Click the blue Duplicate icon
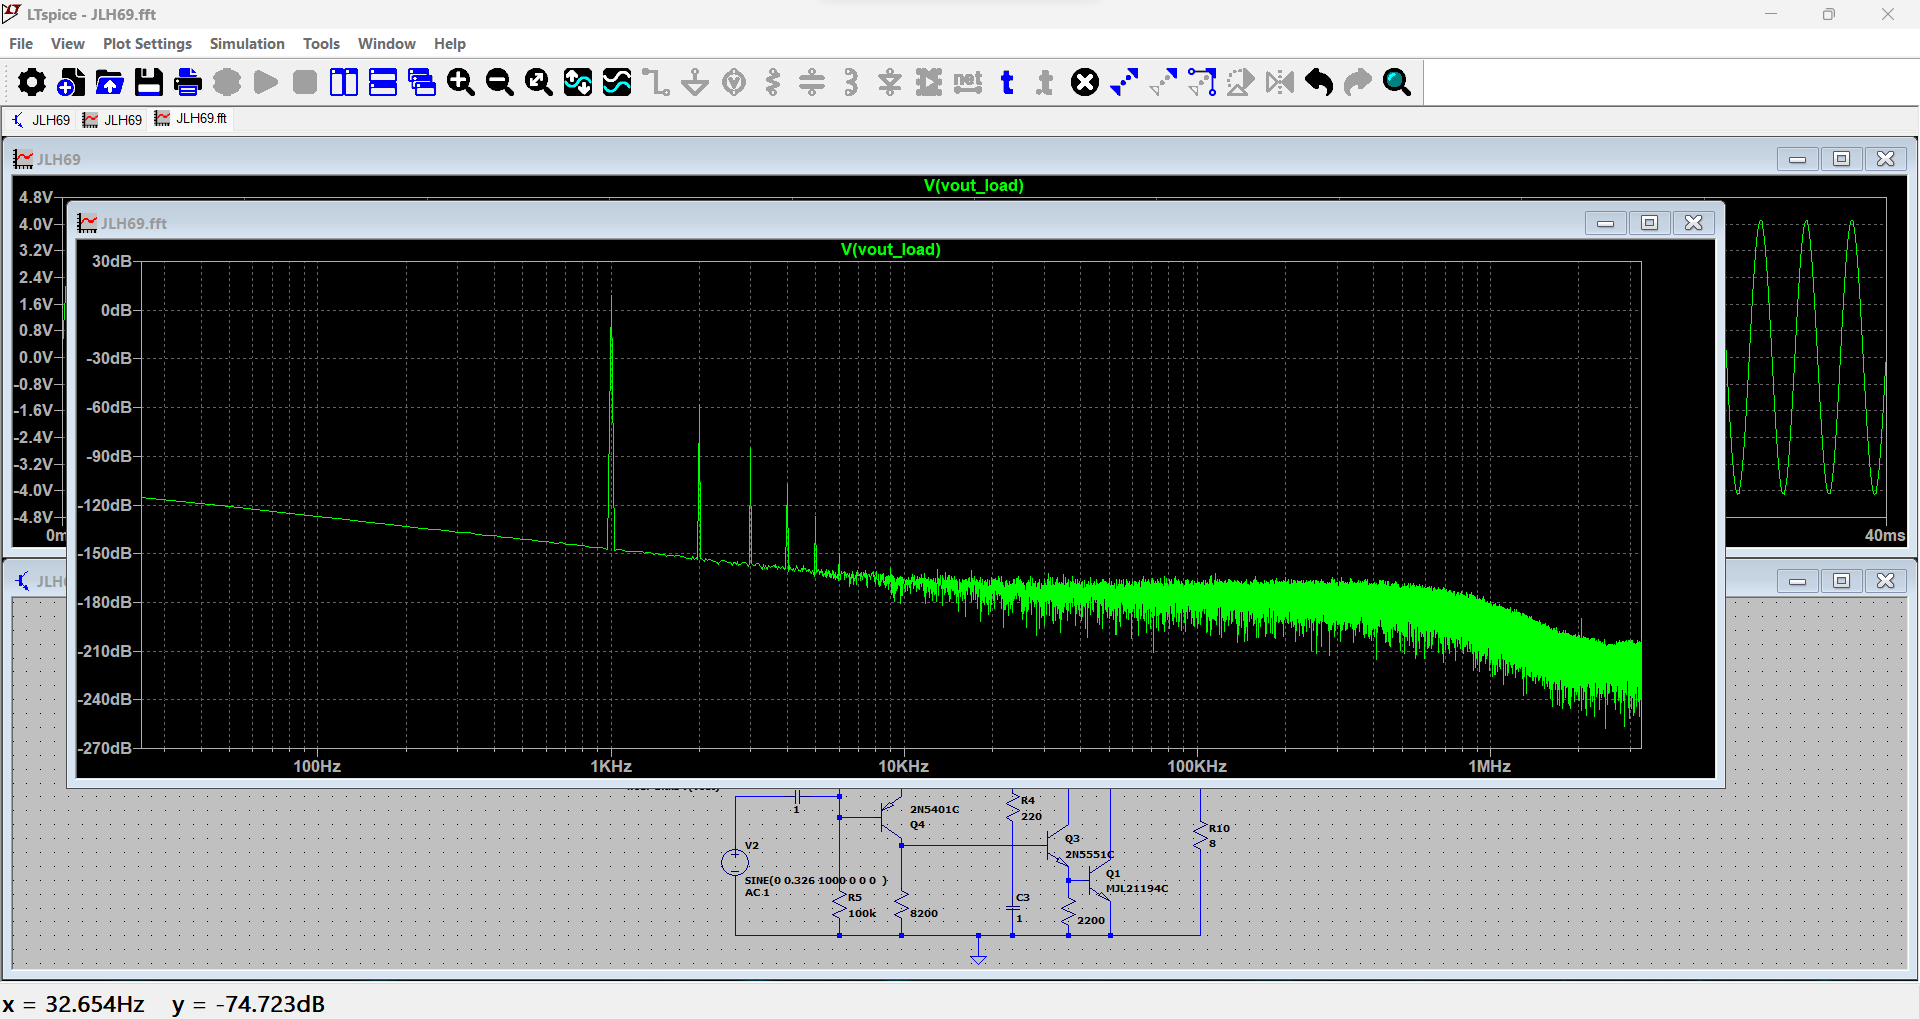 click(1124, 82)
